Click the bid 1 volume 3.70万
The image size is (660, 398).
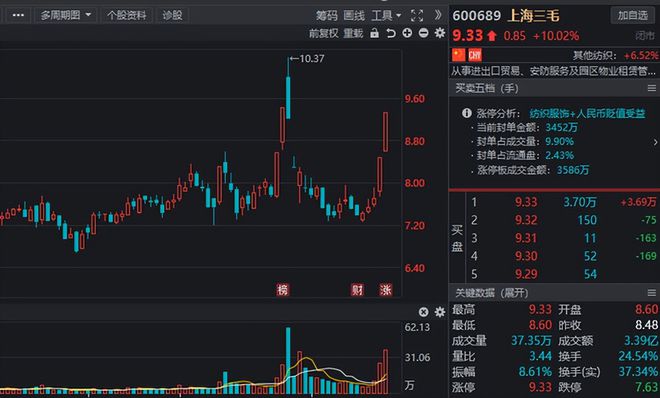pyautogui.click(x=580, y=202)
